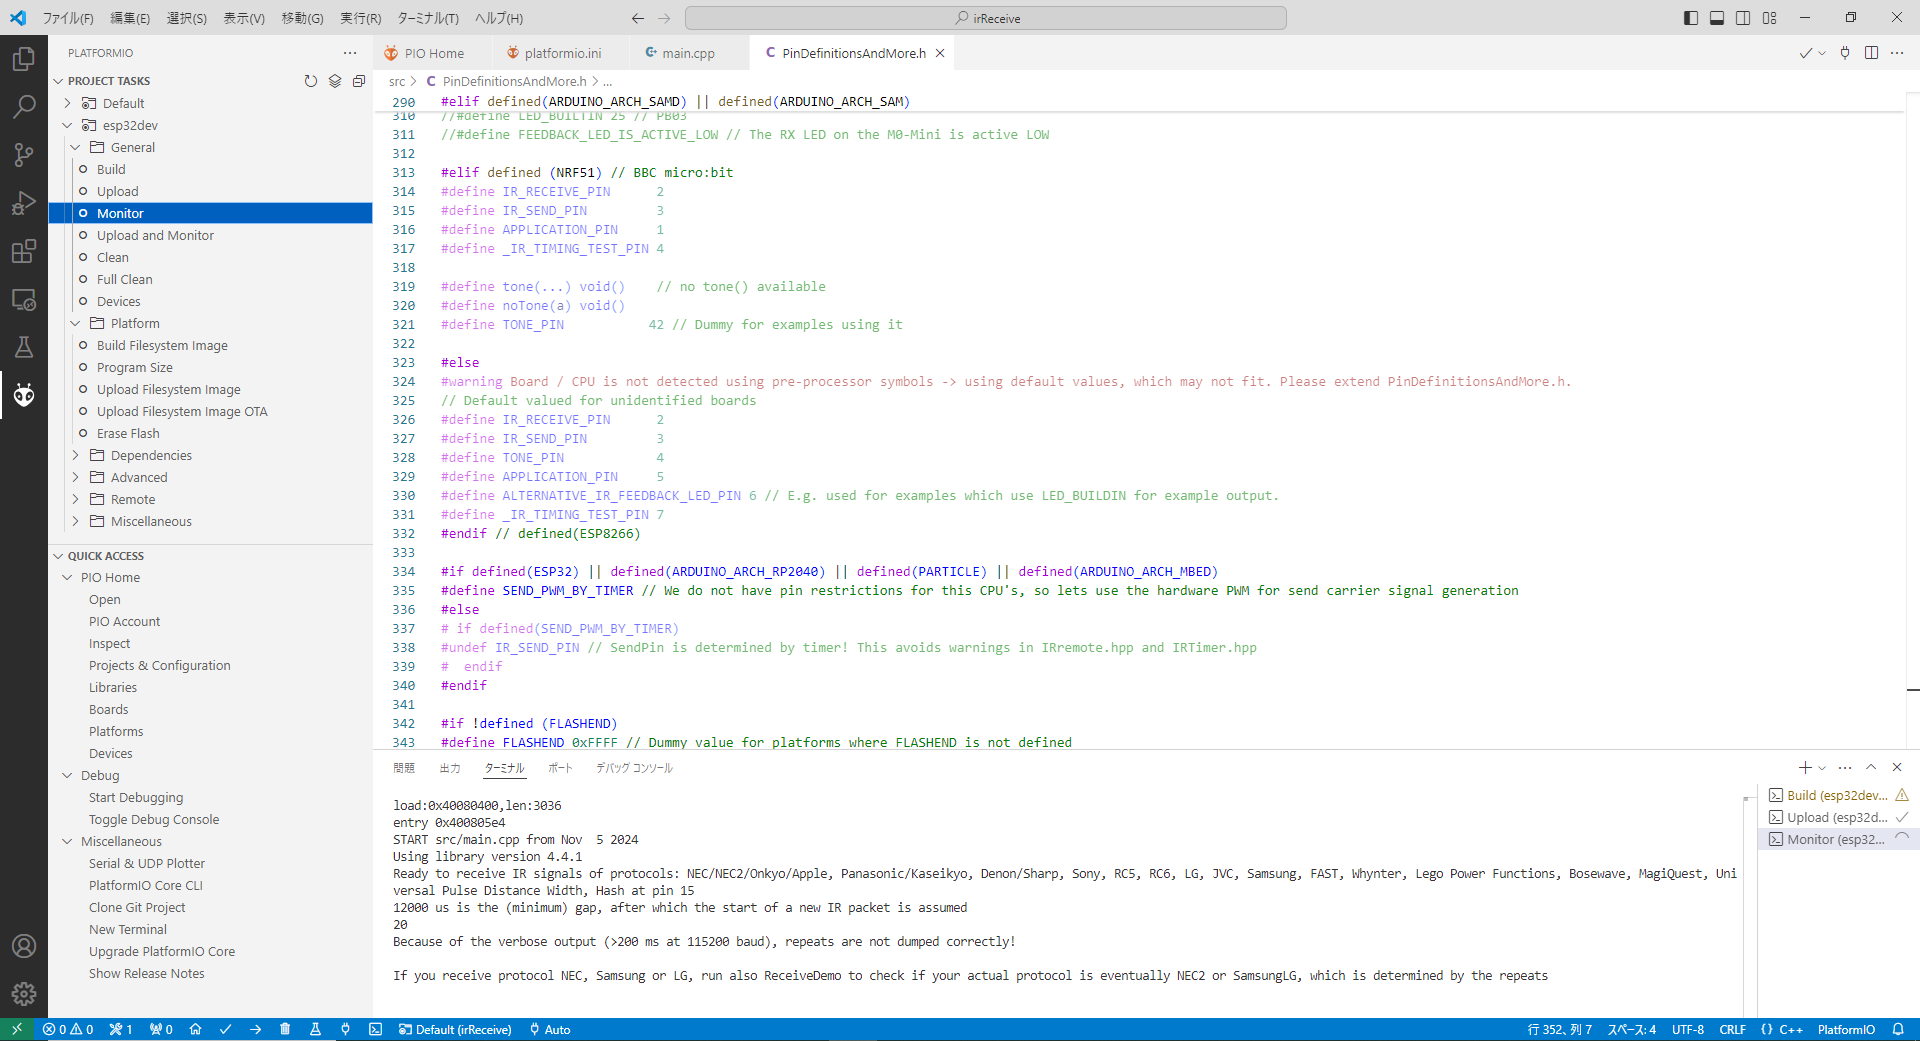Open the ターミナル(T) menu in menu bar
The width and height of the screenshot is (1920, 1041).
(x=428, y=18)
